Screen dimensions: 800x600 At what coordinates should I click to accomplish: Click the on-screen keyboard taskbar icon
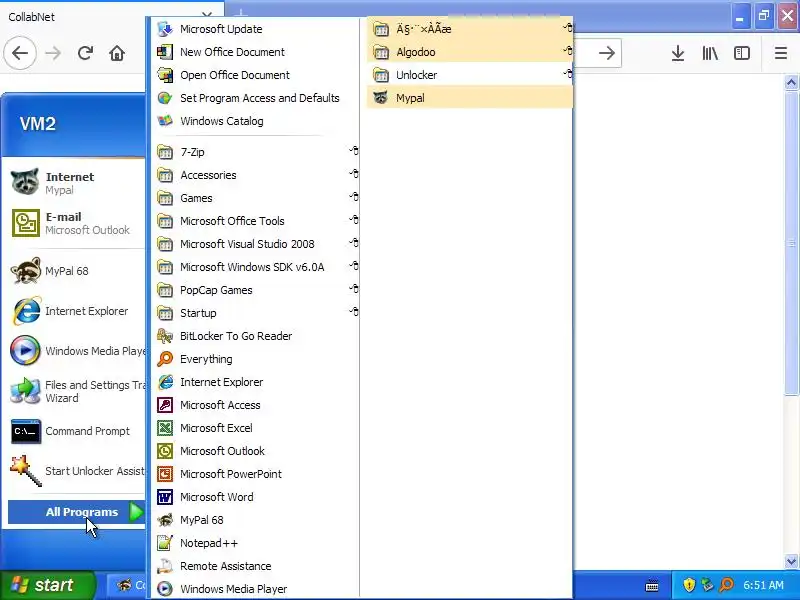pyautogui.click(x=652, y=586)
